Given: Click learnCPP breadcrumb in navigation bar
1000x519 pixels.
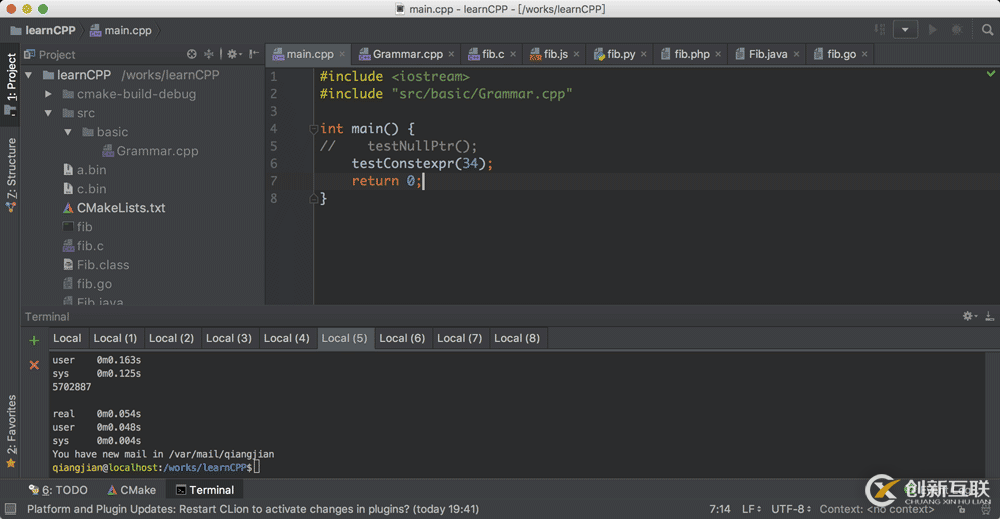Looking at the screenshot, I should (x=43, y=30).
